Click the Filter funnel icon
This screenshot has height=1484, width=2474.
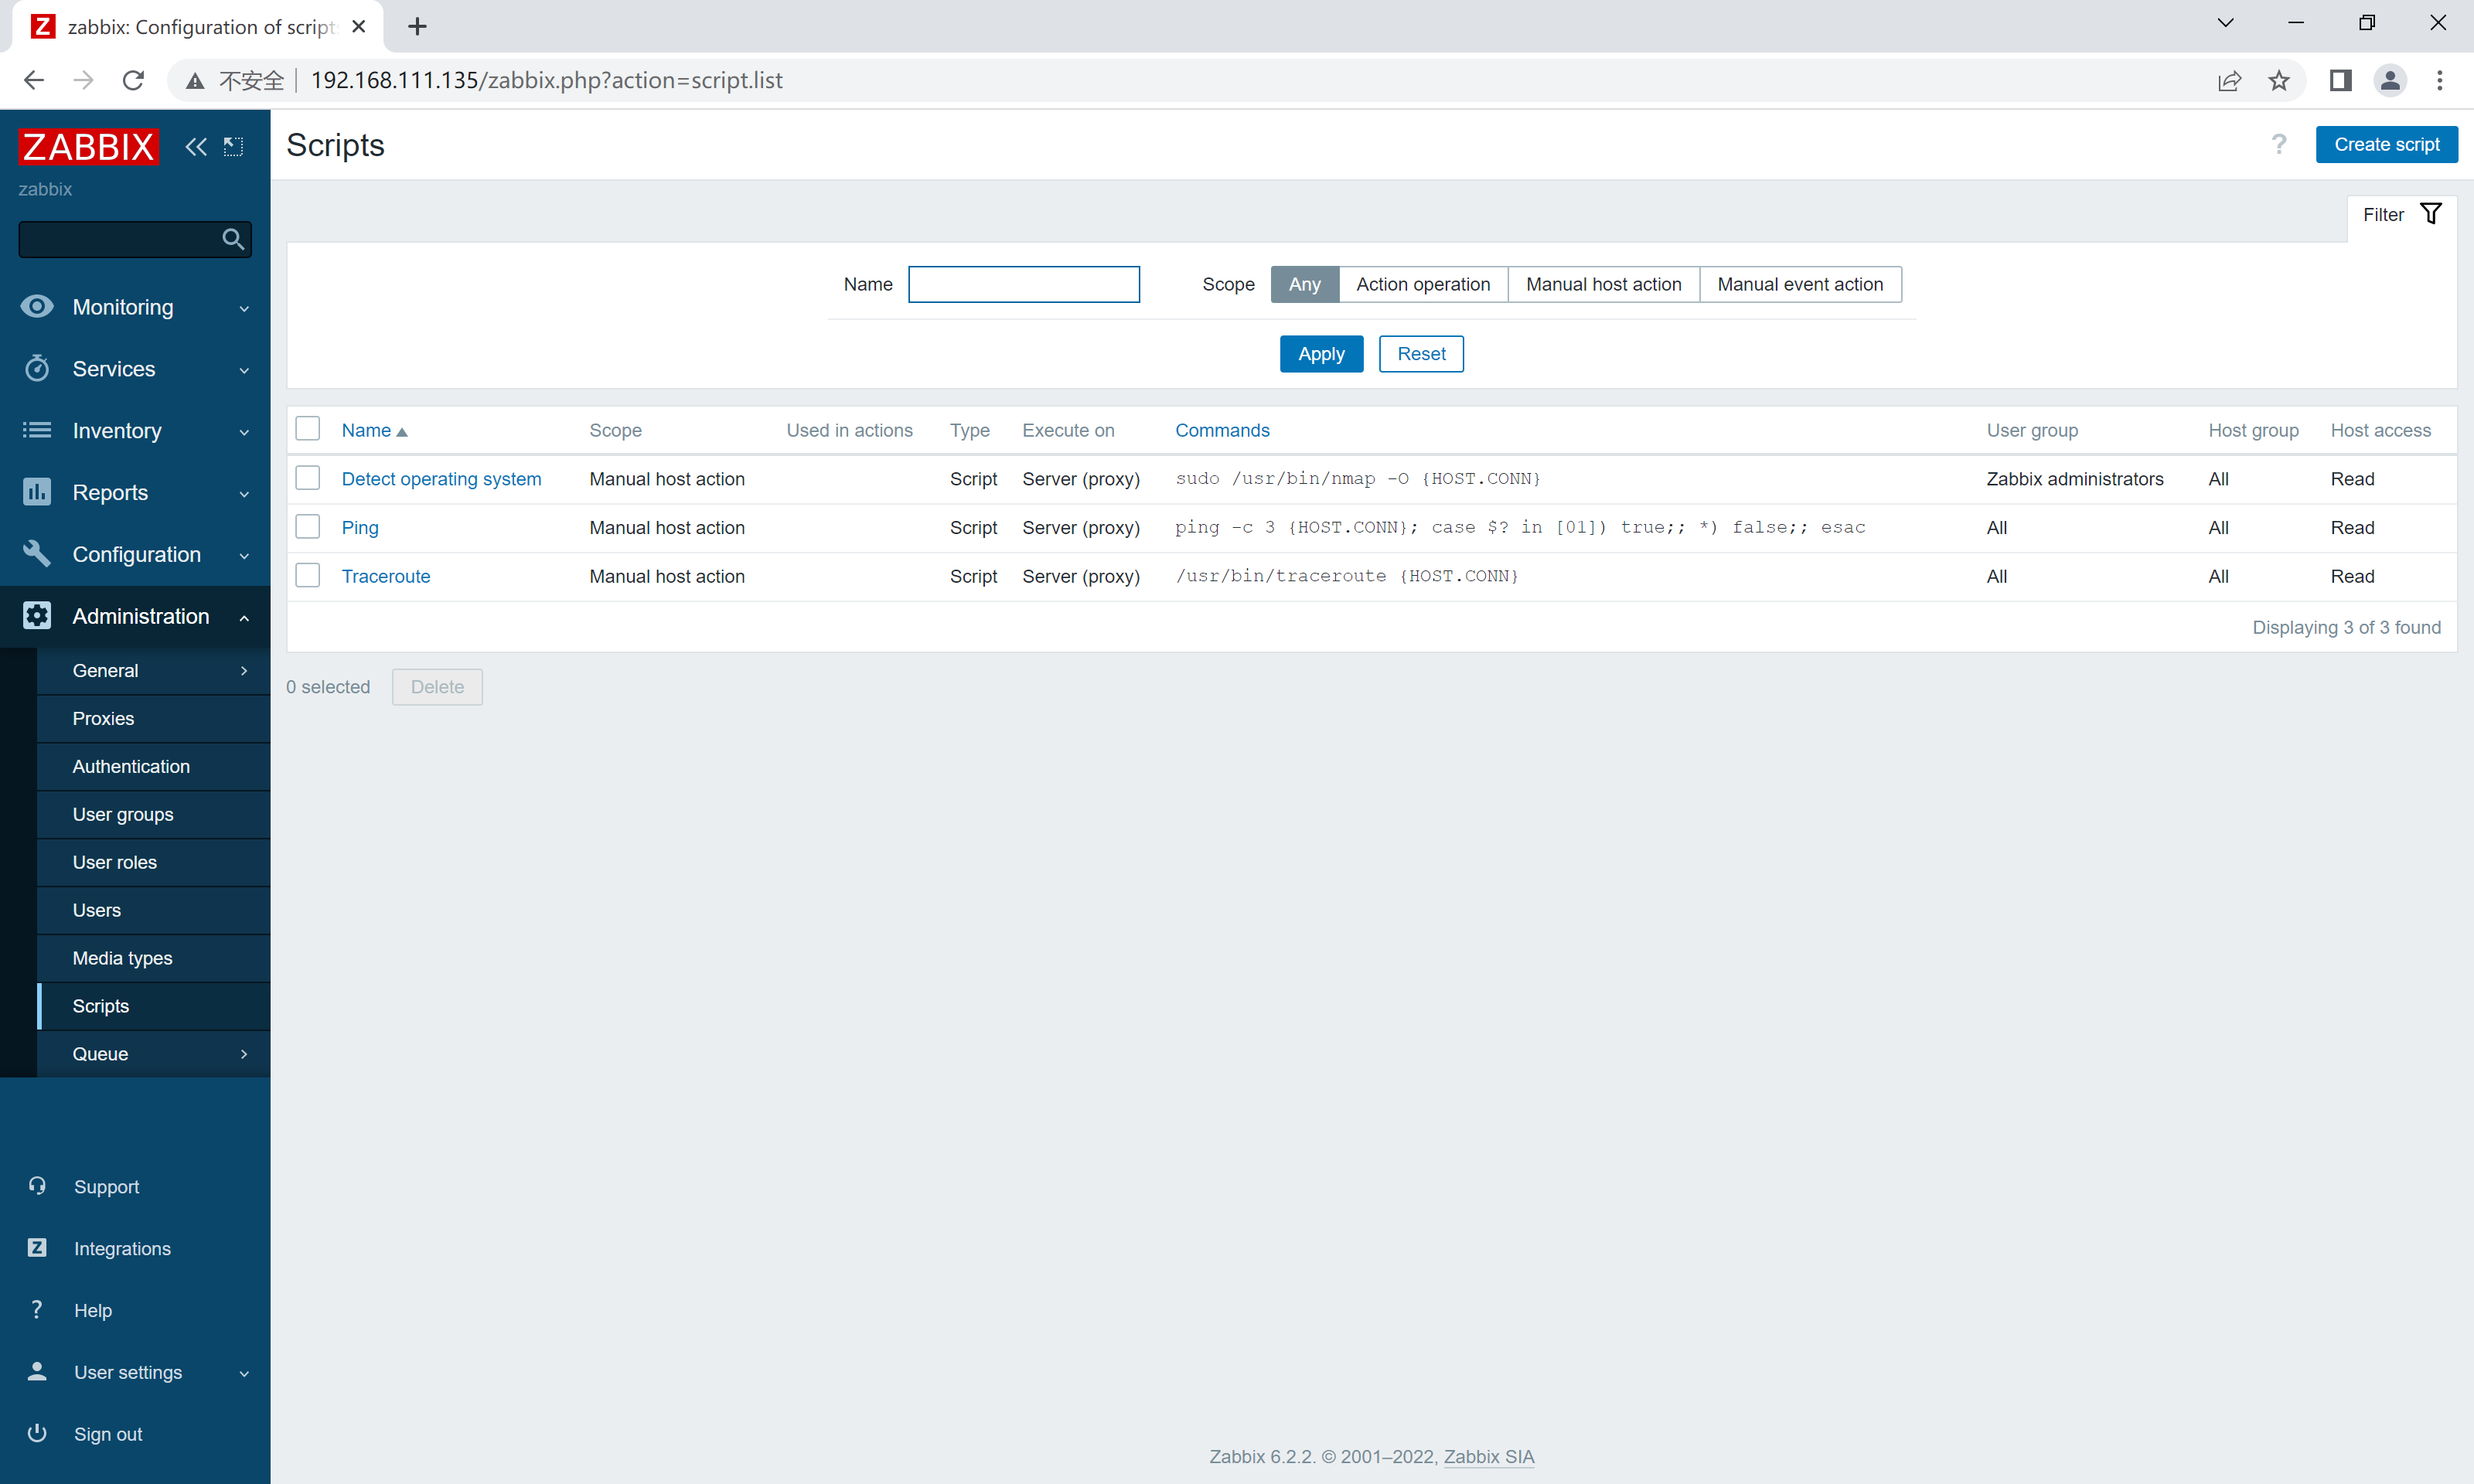click(x=2430, y=214)
